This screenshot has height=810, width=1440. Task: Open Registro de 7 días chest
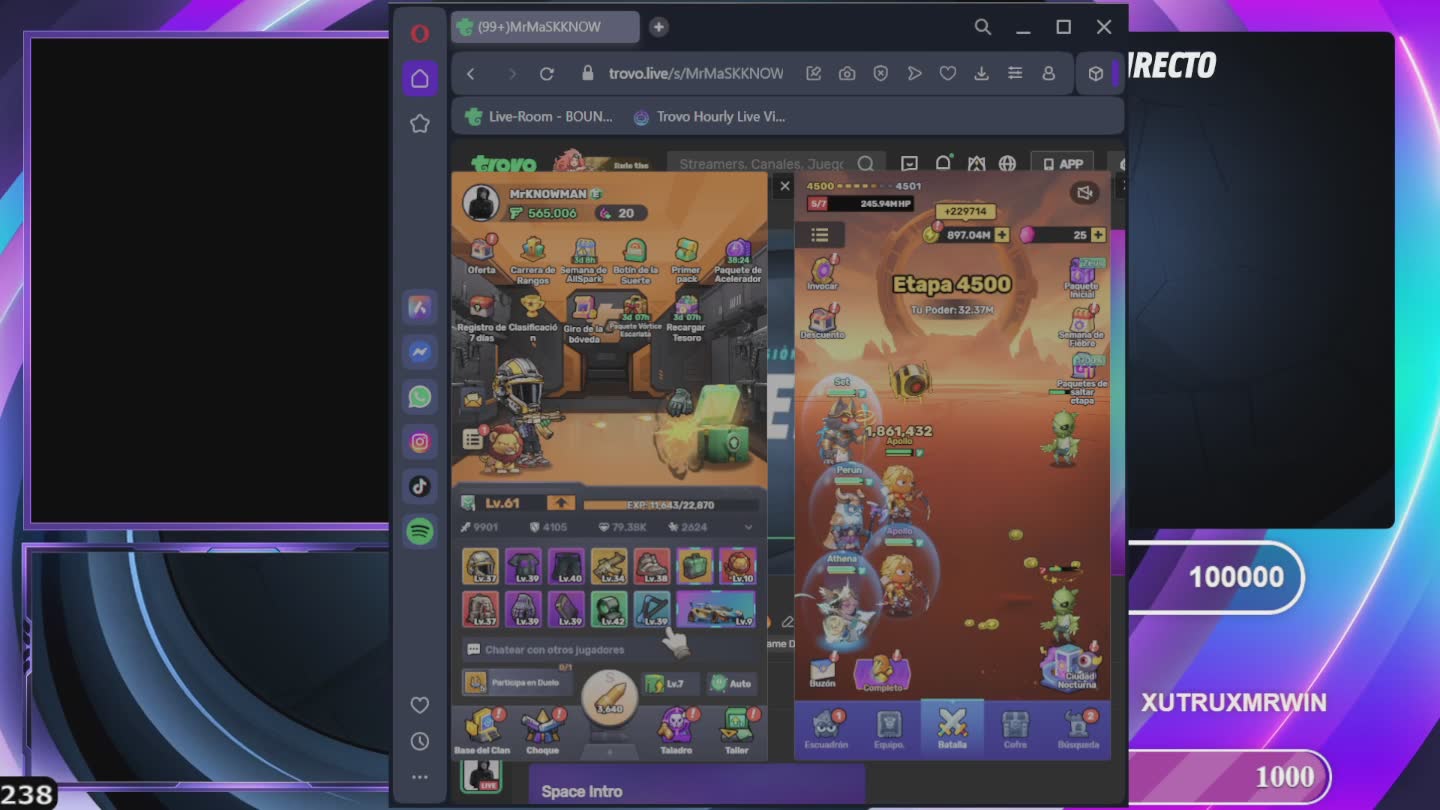tap(483, 318)
